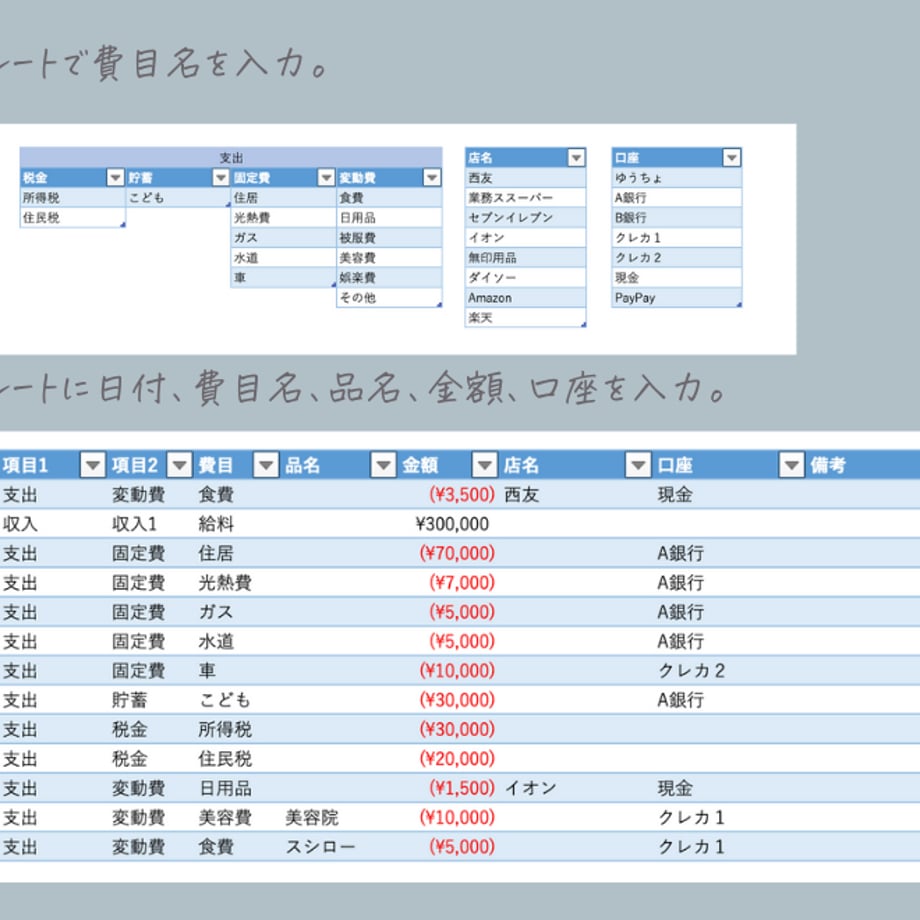The width and height of the screenshot is (920, 920).
Task: Open the 項目2 header filter dropdown
Action: point(180,465)
